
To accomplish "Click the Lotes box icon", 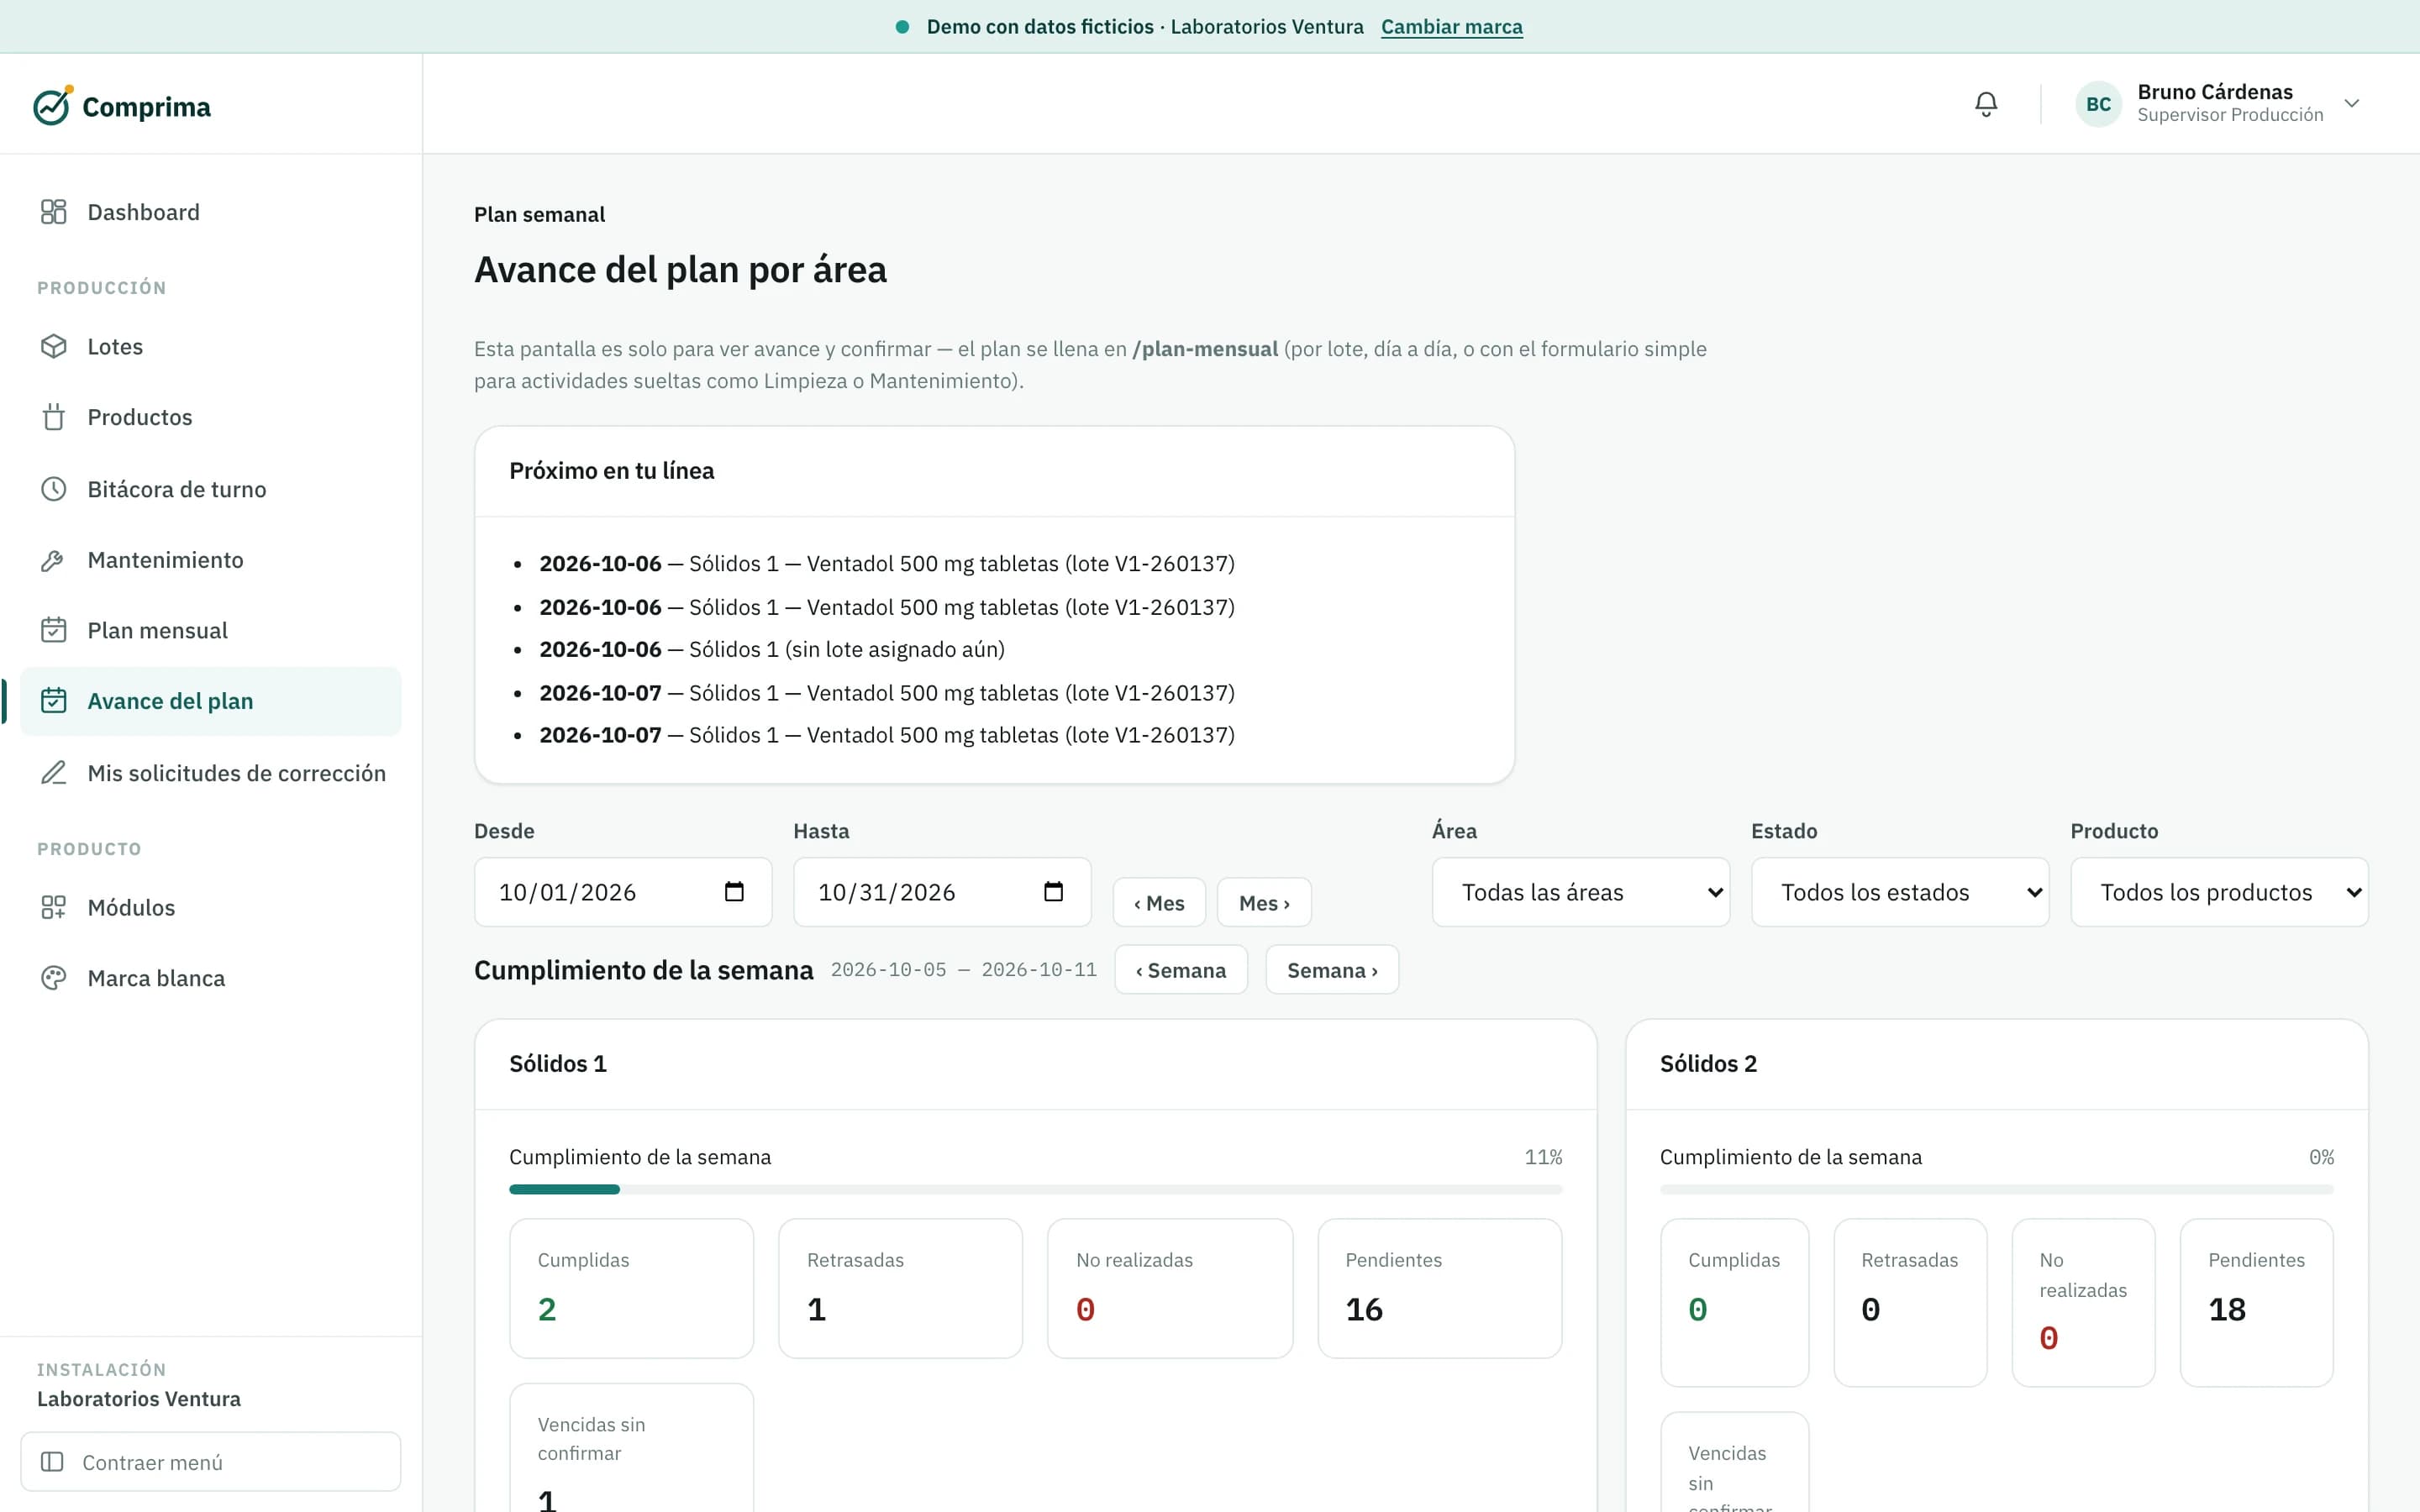I will 53,346.
